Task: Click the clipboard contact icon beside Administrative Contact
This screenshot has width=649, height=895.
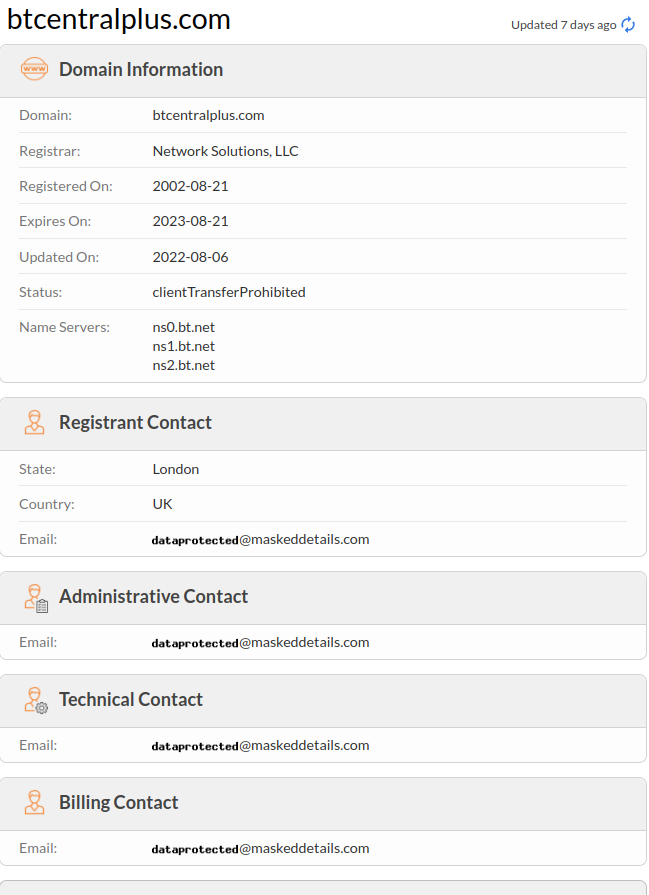Action: point(34,597)
